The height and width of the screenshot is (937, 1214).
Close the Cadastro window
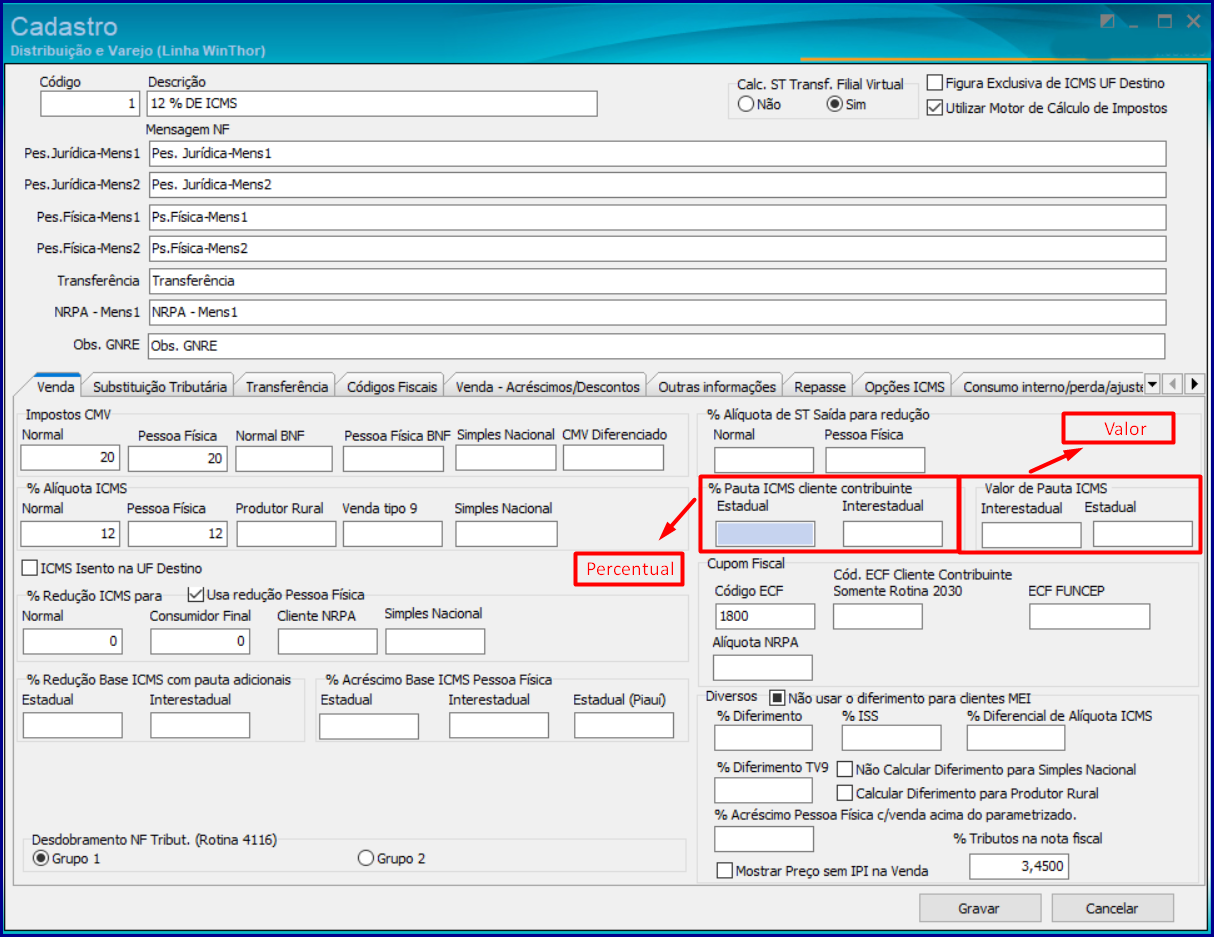tap(1193, 21)
